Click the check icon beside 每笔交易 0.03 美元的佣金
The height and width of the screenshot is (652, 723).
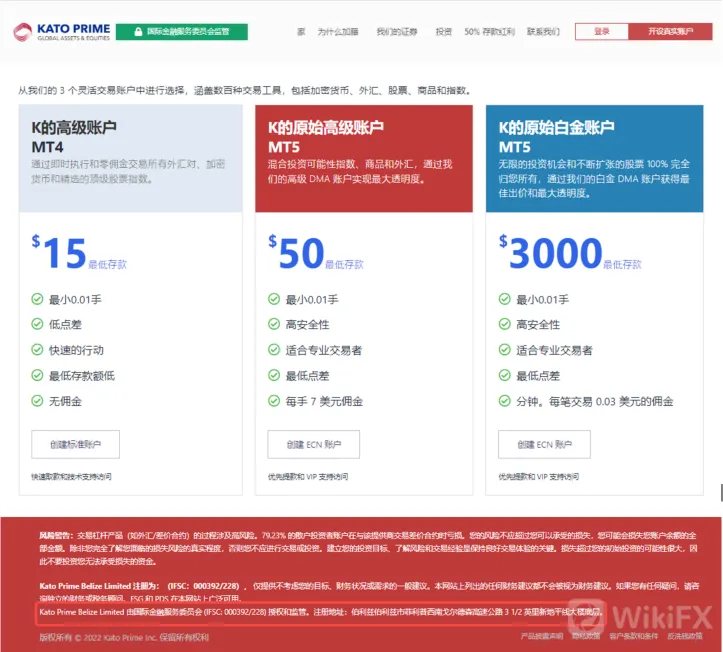[x=505, y=401]
